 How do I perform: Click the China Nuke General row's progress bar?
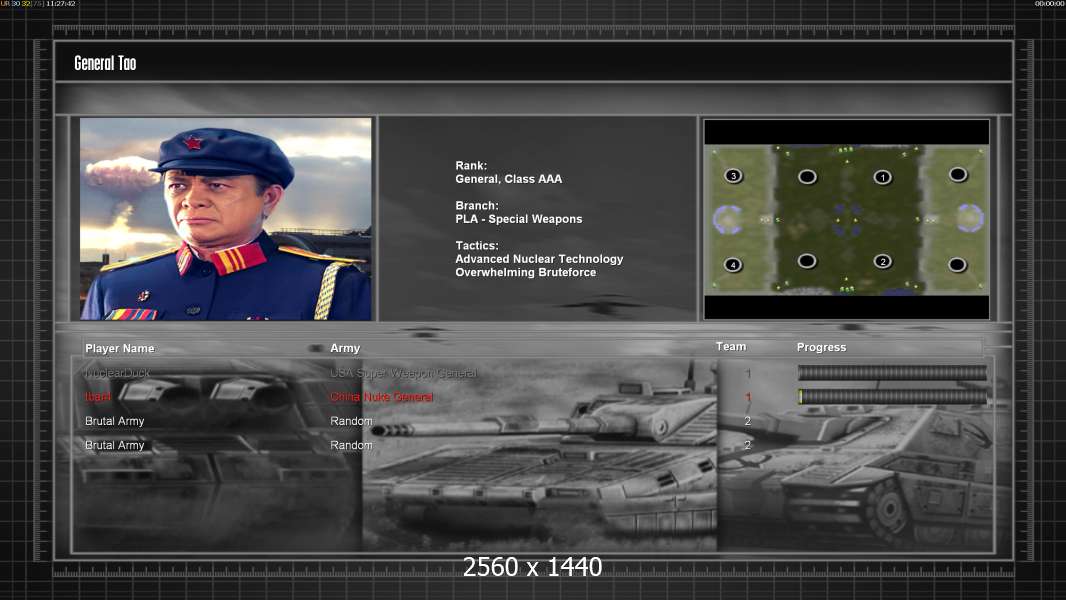892,397
